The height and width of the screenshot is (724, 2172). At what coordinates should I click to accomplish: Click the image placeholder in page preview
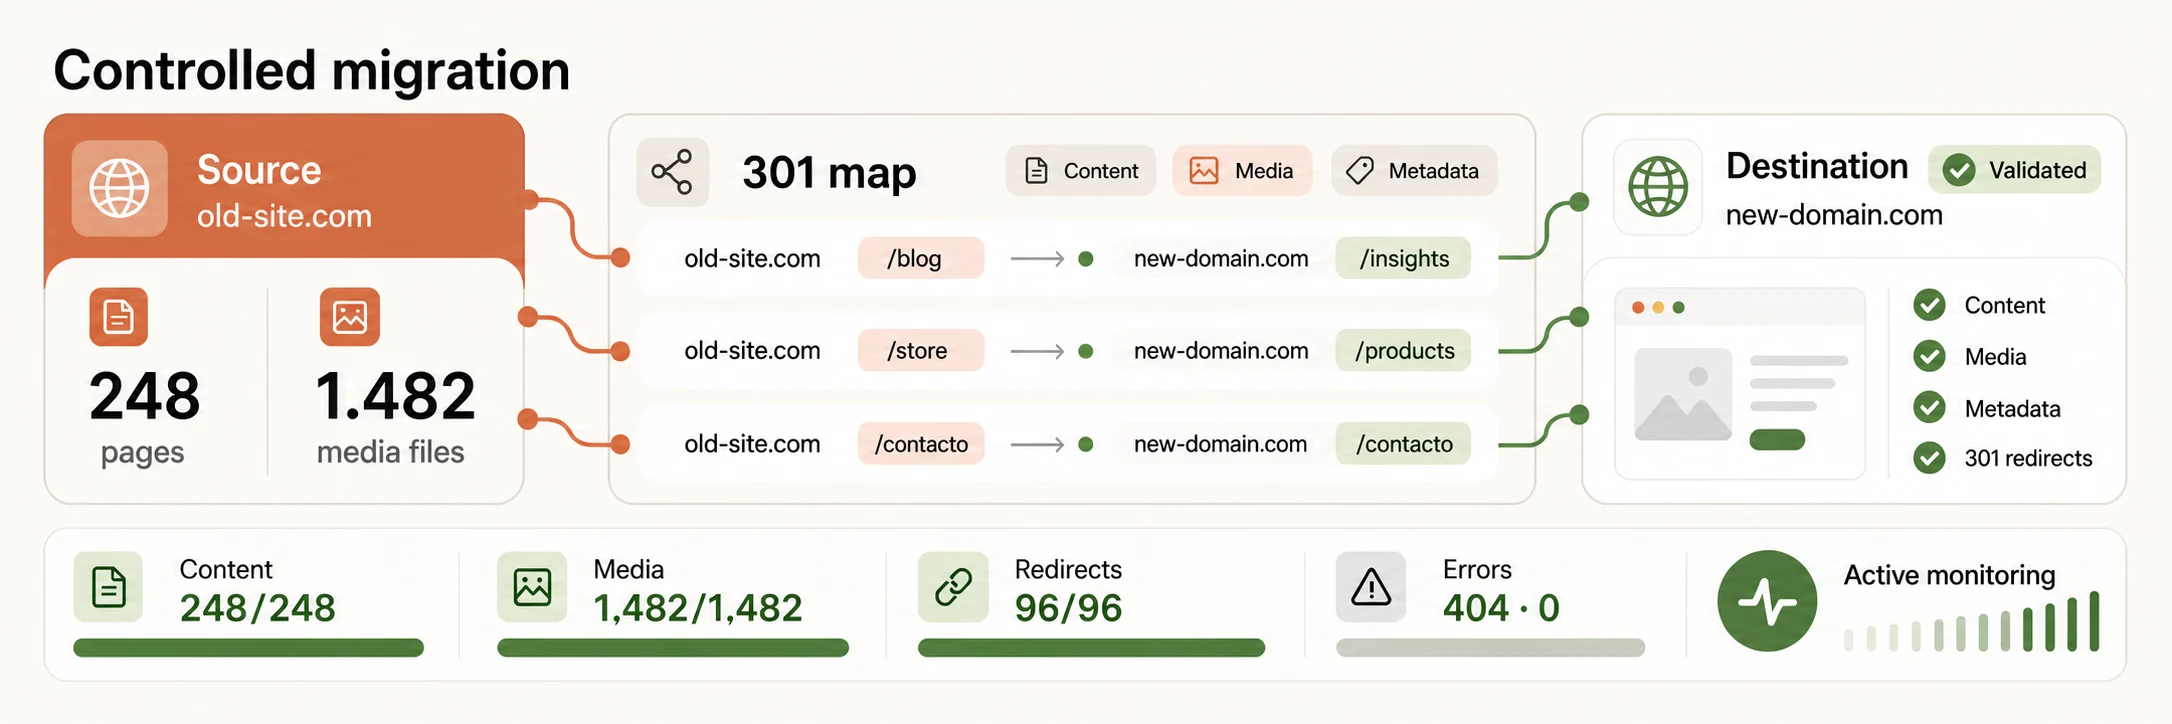pyautogui.click(x=1683, y=395)
